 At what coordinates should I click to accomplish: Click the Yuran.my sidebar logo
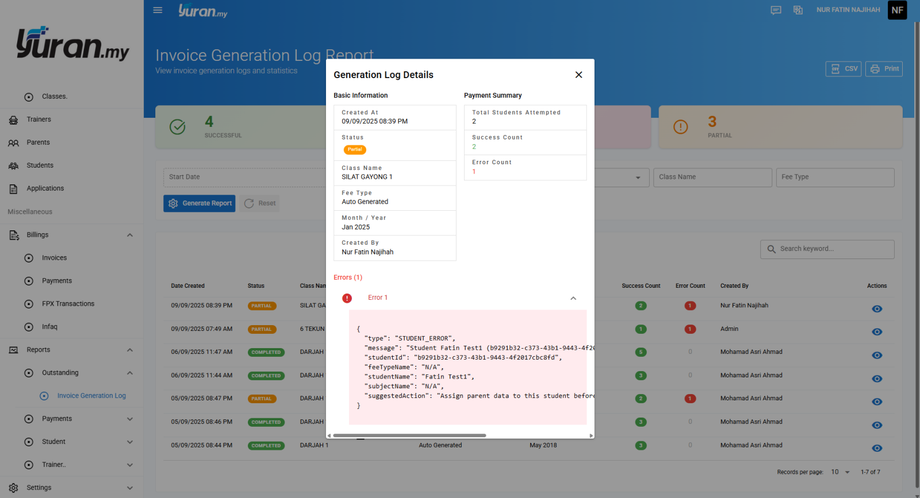[72, 43]
